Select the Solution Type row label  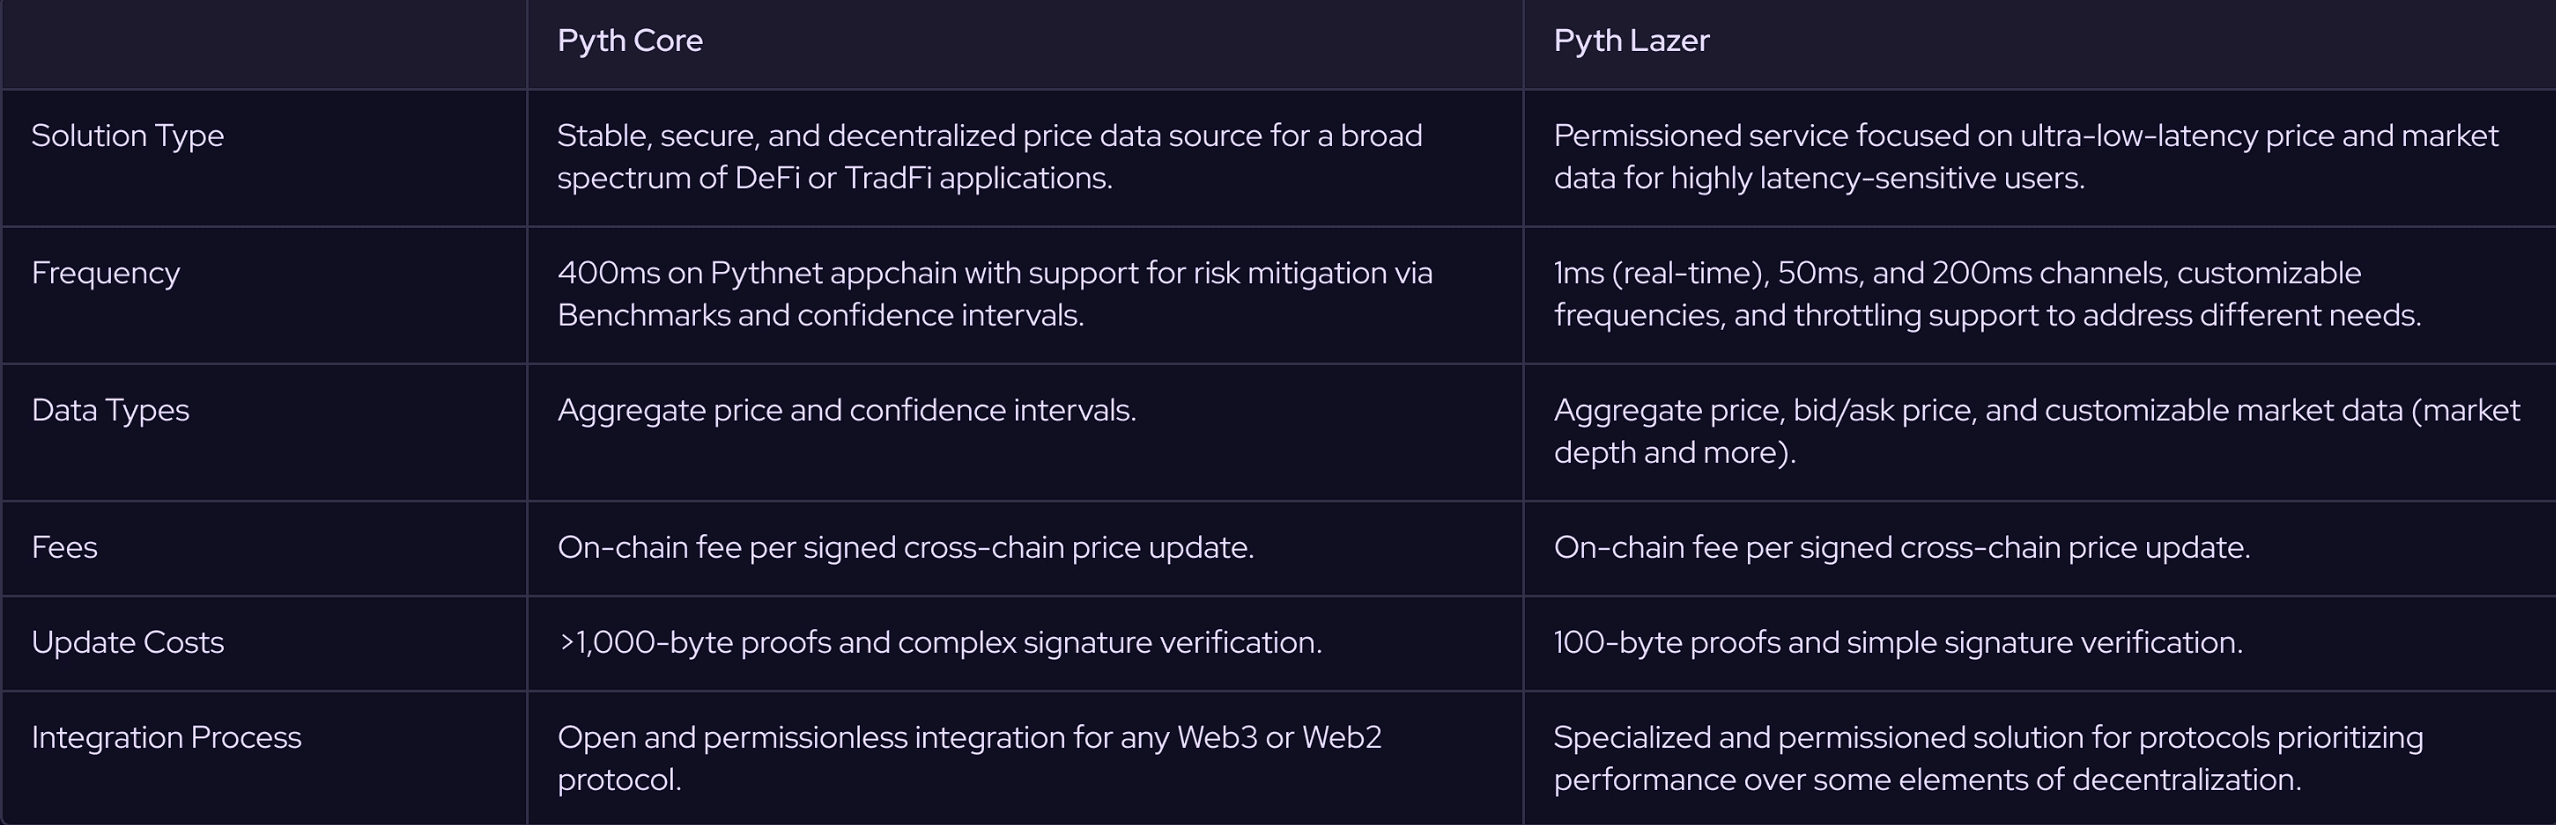pyautogui.click(x=128, y=136)
